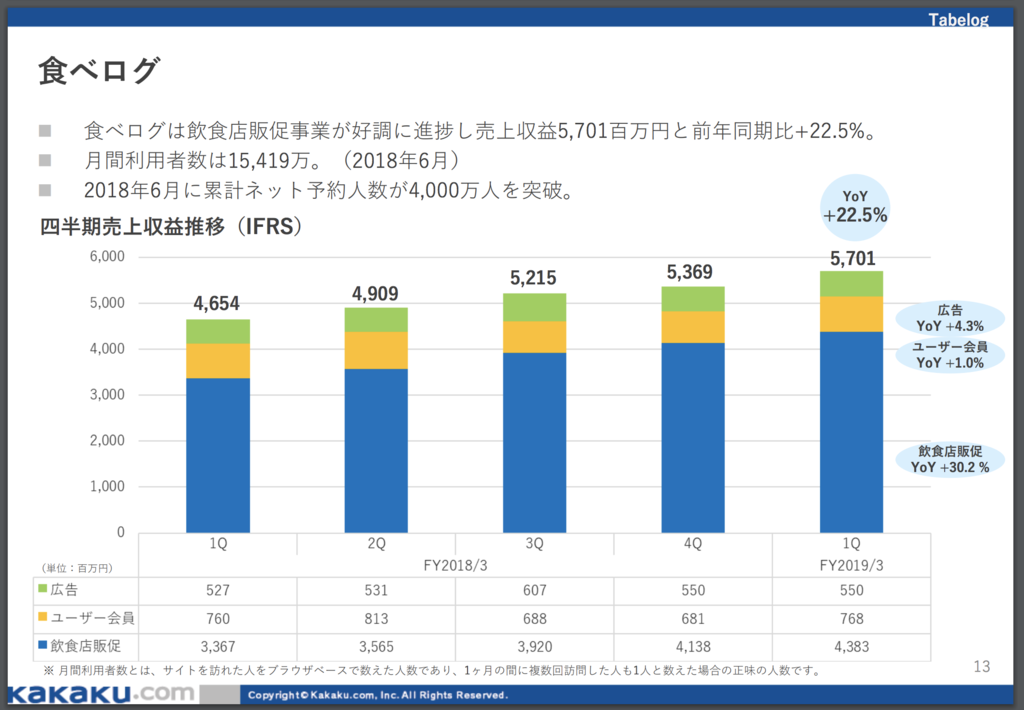Click the page number 13
This screenshot has width=1024, height=710.
tap(982, 667)
